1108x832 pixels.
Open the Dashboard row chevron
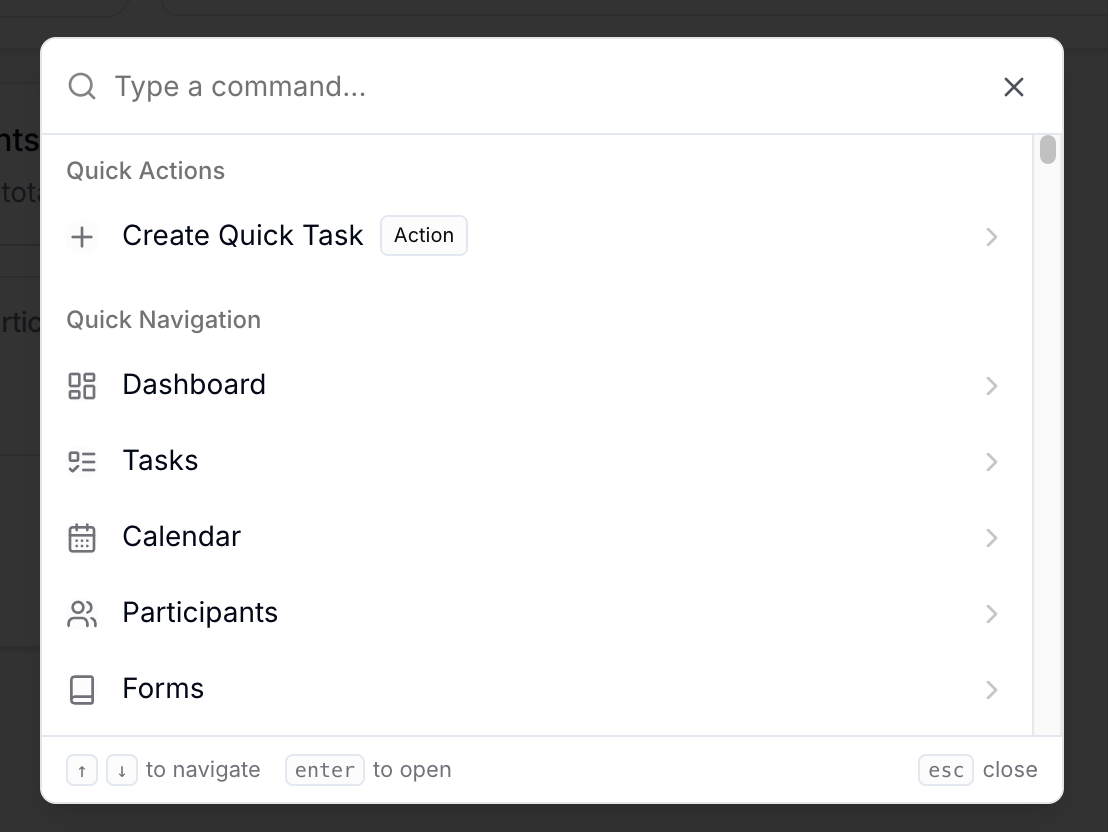[992, 386]
